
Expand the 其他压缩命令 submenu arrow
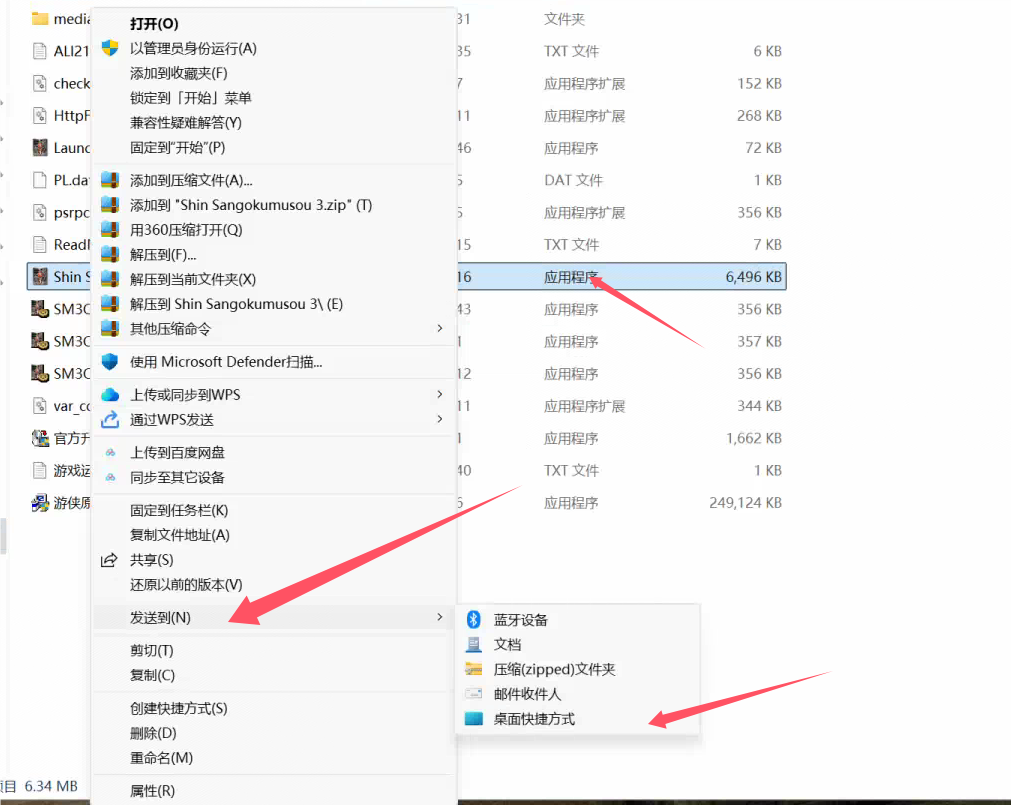tap(440, 328)
